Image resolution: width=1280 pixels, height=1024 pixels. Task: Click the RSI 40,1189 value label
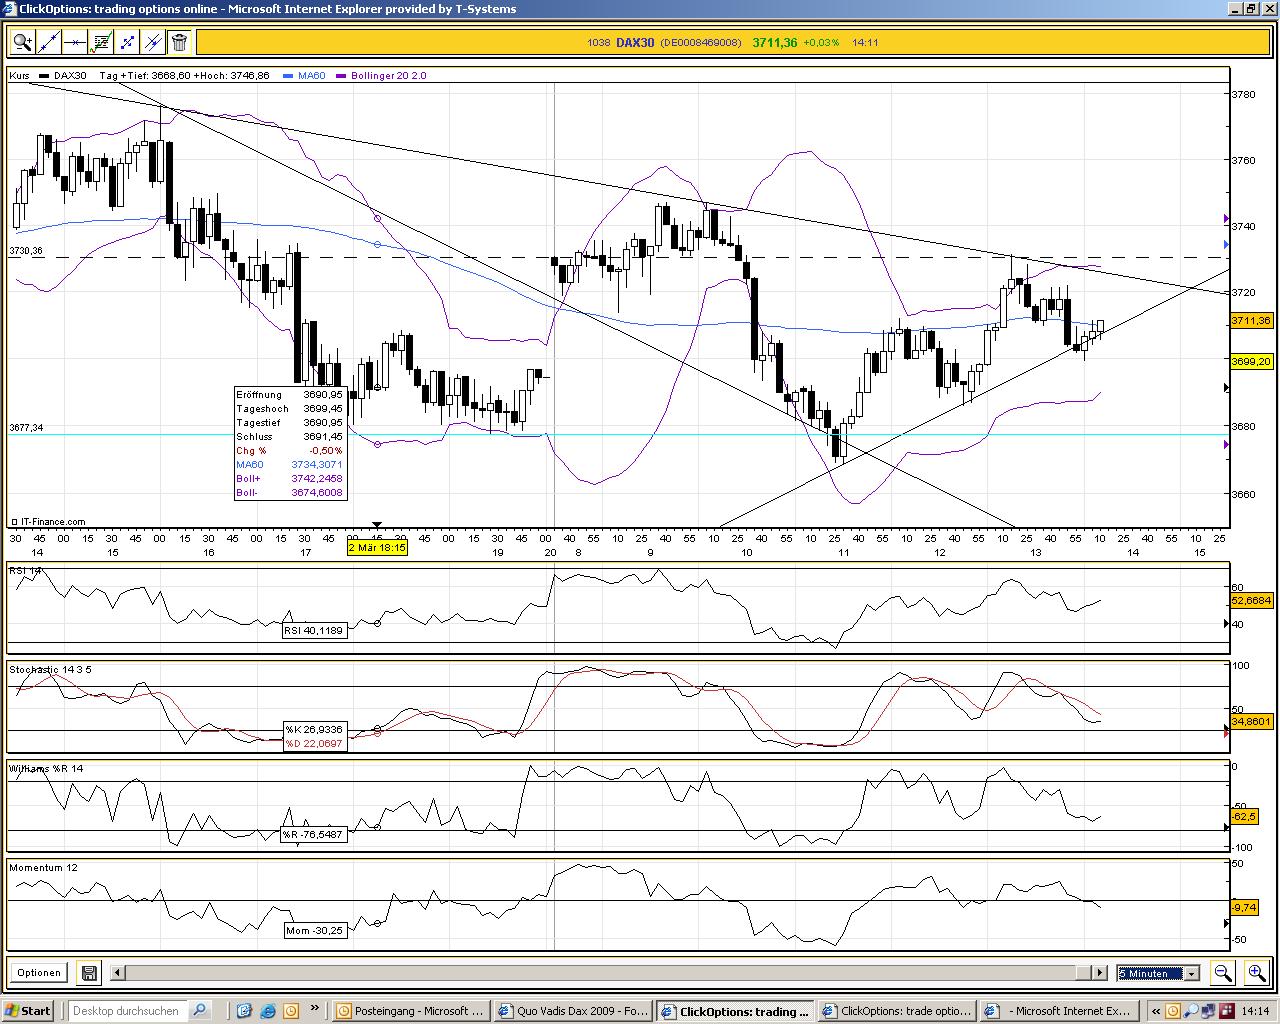[314, 630]
